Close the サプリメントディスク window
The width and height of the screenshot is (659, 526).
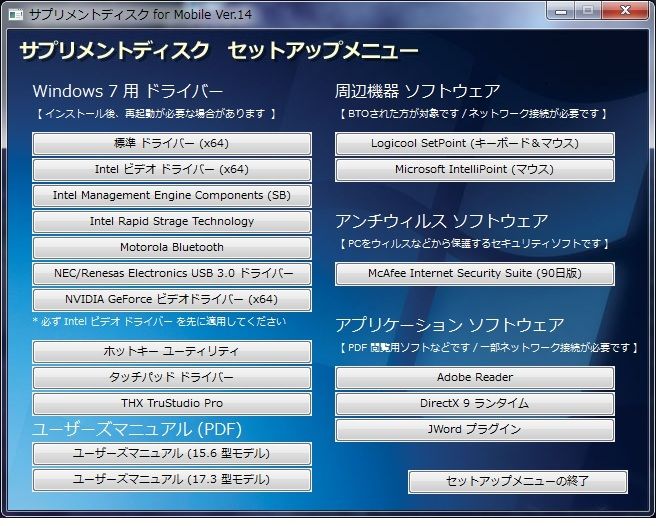coord(625,11)
